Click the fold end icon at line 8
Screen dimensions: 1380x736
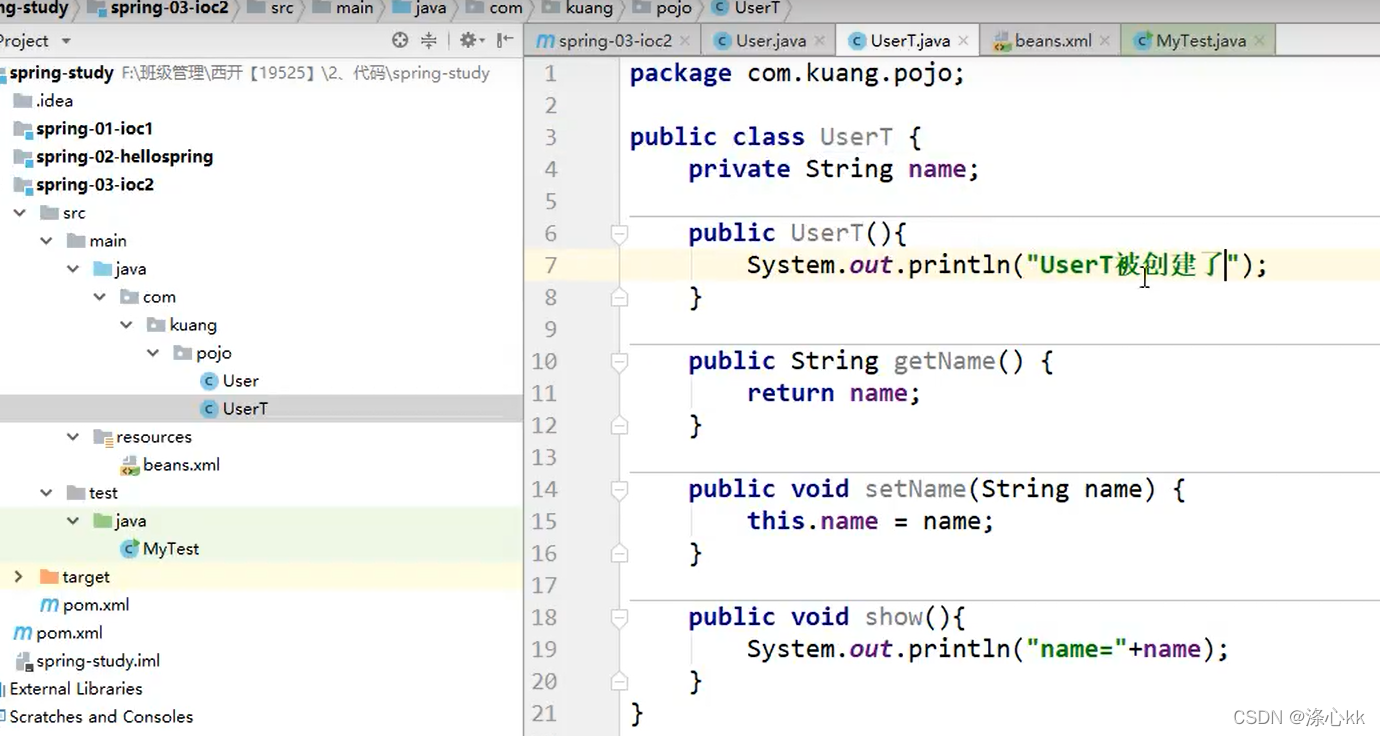[x=619, y=297]
